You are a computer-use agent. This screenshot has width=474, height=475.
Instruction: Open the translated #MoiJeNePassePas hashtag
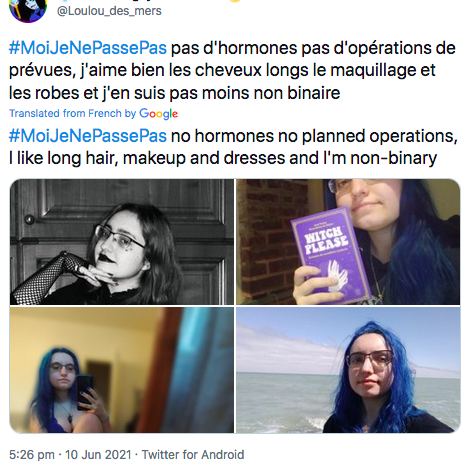point(88,136)
